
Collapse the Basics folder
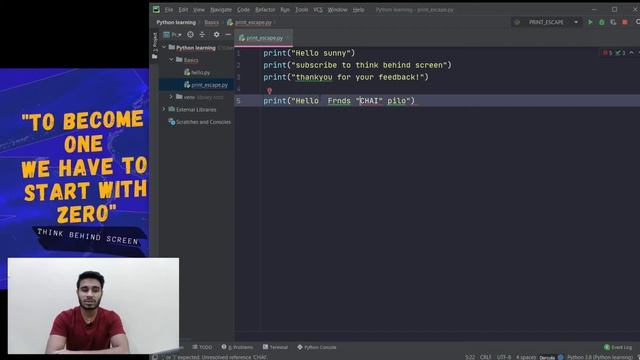pos(172,60)
